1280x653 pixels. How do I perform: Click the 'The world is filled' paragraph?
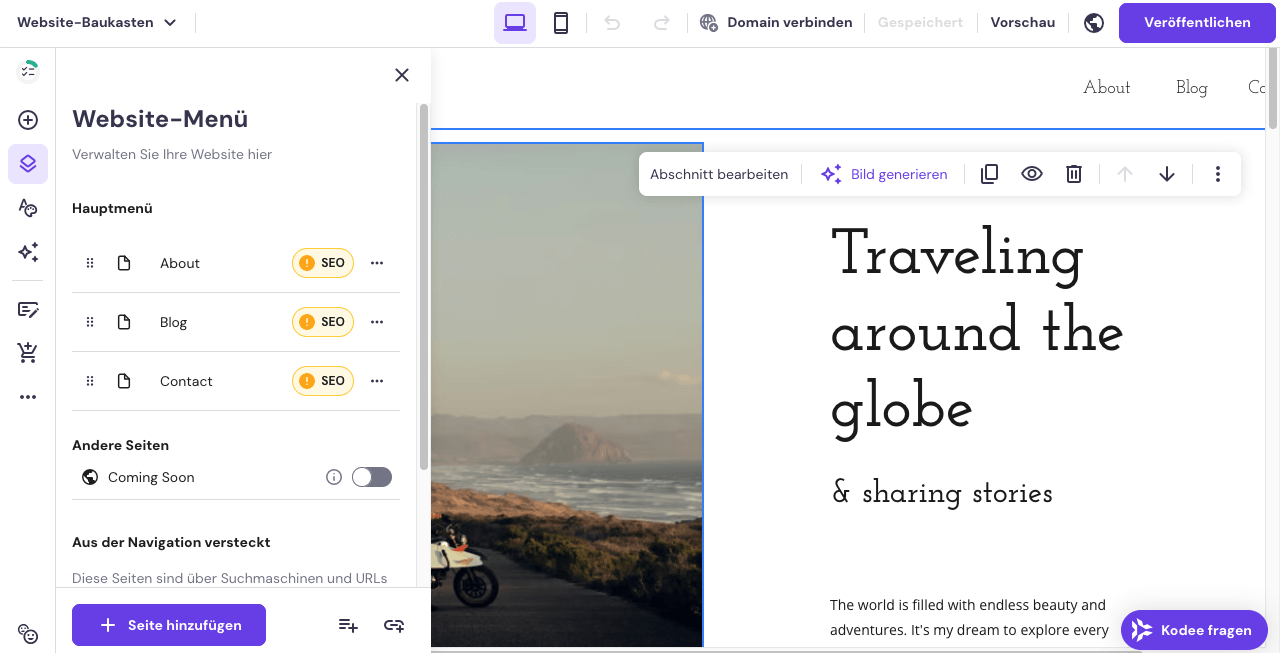tap(968, 617)
